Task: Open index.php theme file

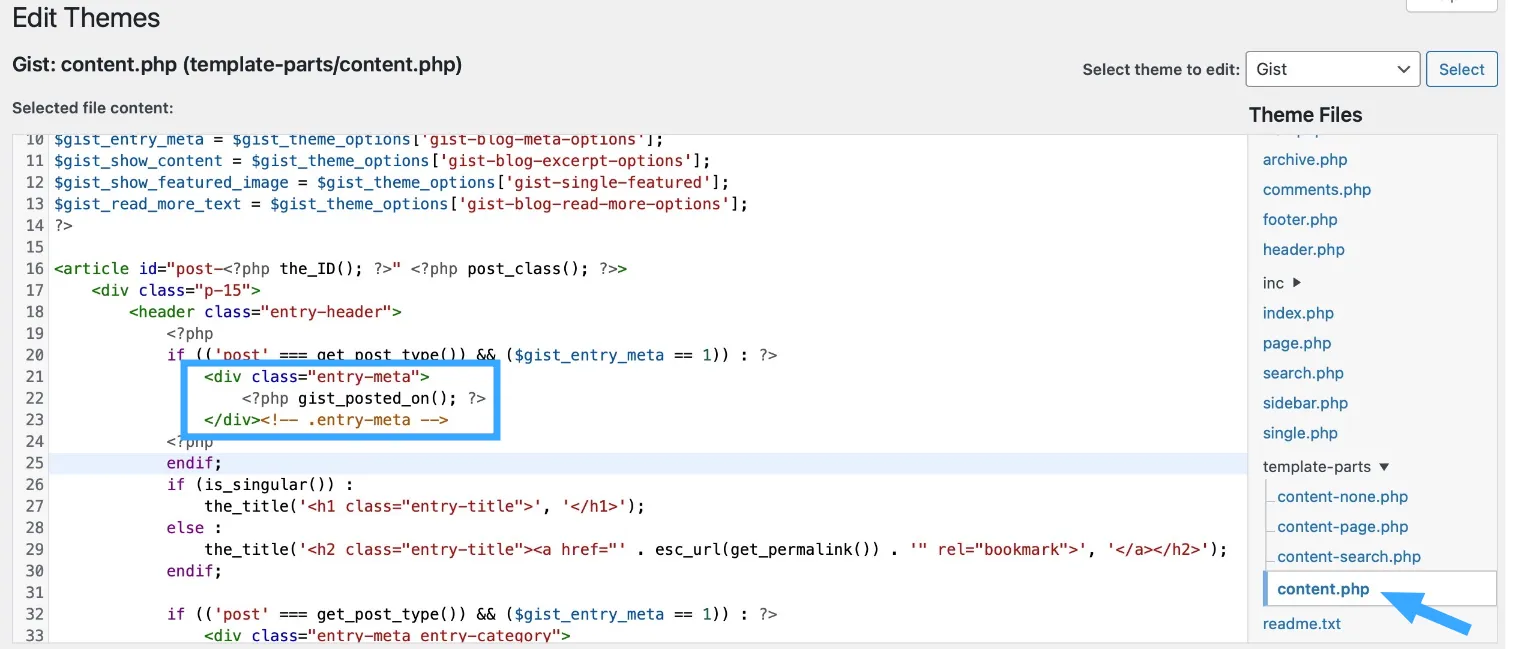Action: [1297, 313]
